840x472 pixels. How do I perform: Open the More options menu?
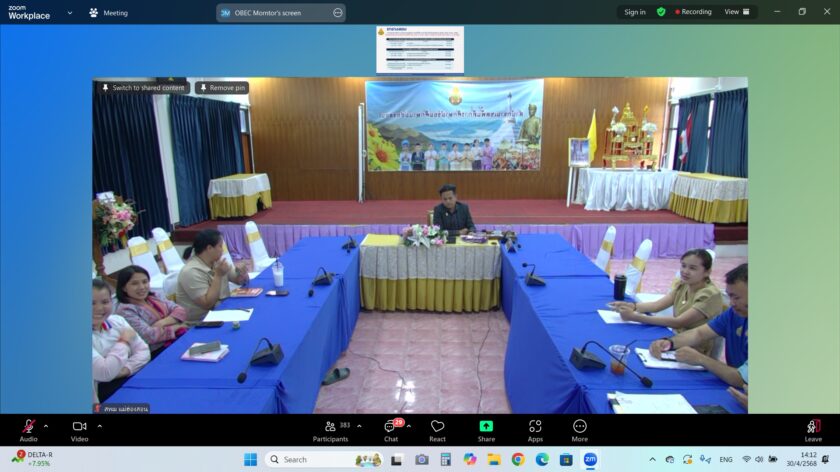(580, 427)
